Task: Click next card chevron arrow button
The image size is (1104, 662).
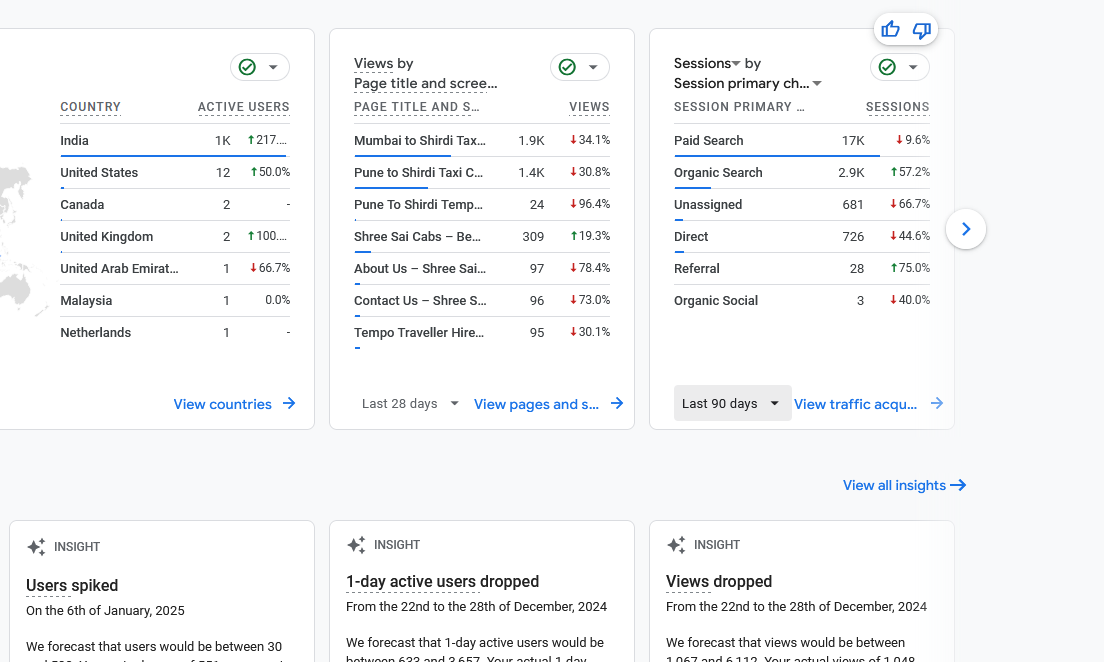Action: (x=965, y=229)
